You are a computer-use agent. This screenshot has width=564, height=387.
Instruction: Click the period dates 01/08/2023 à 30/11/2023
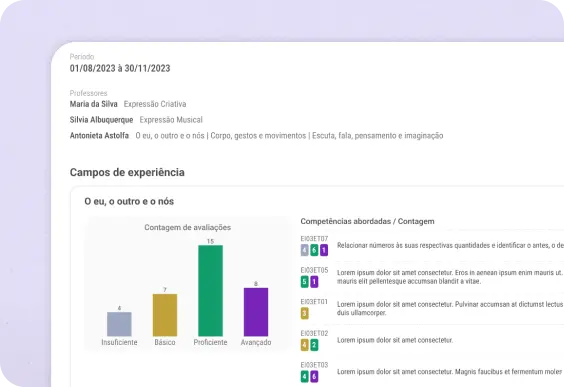(x=120, y=68)
